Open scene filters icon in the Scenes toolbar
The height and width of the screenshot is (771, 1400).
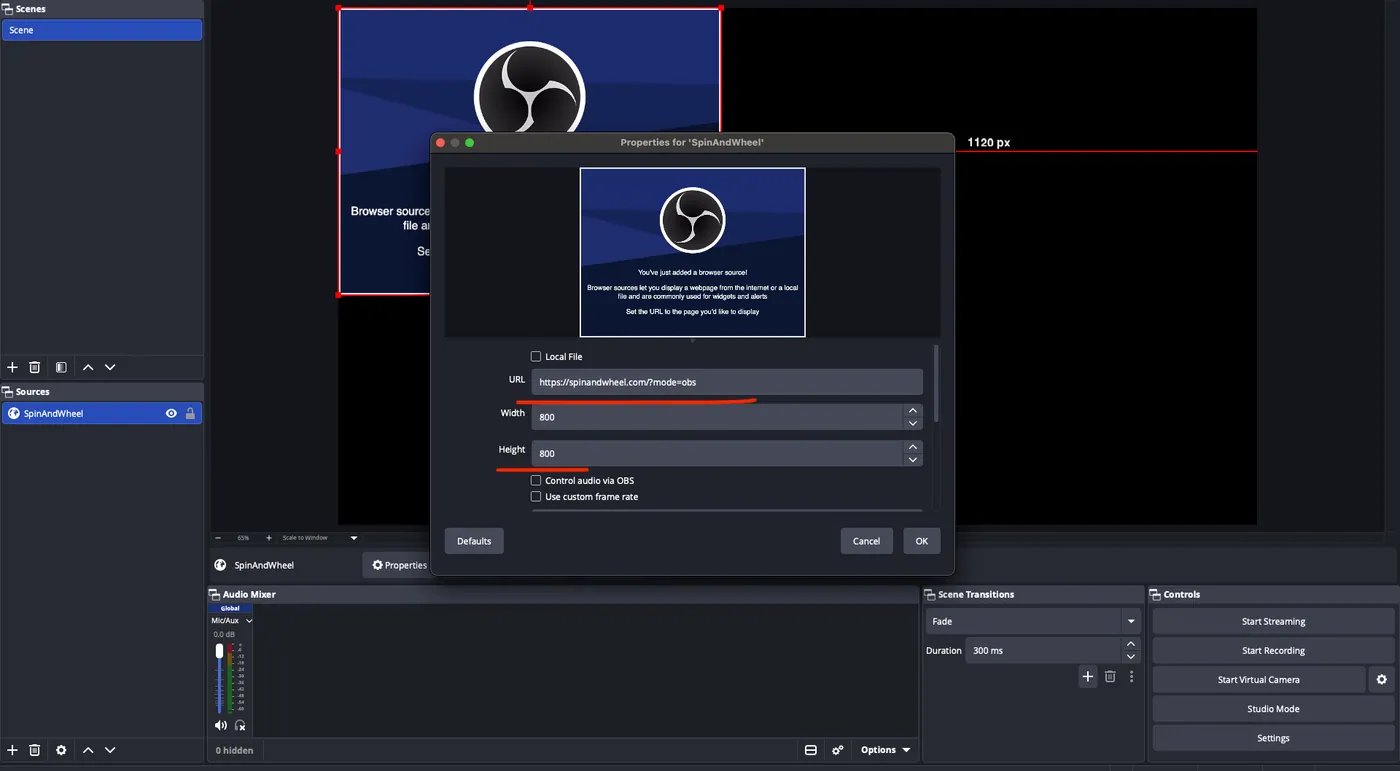coord(61,367)
